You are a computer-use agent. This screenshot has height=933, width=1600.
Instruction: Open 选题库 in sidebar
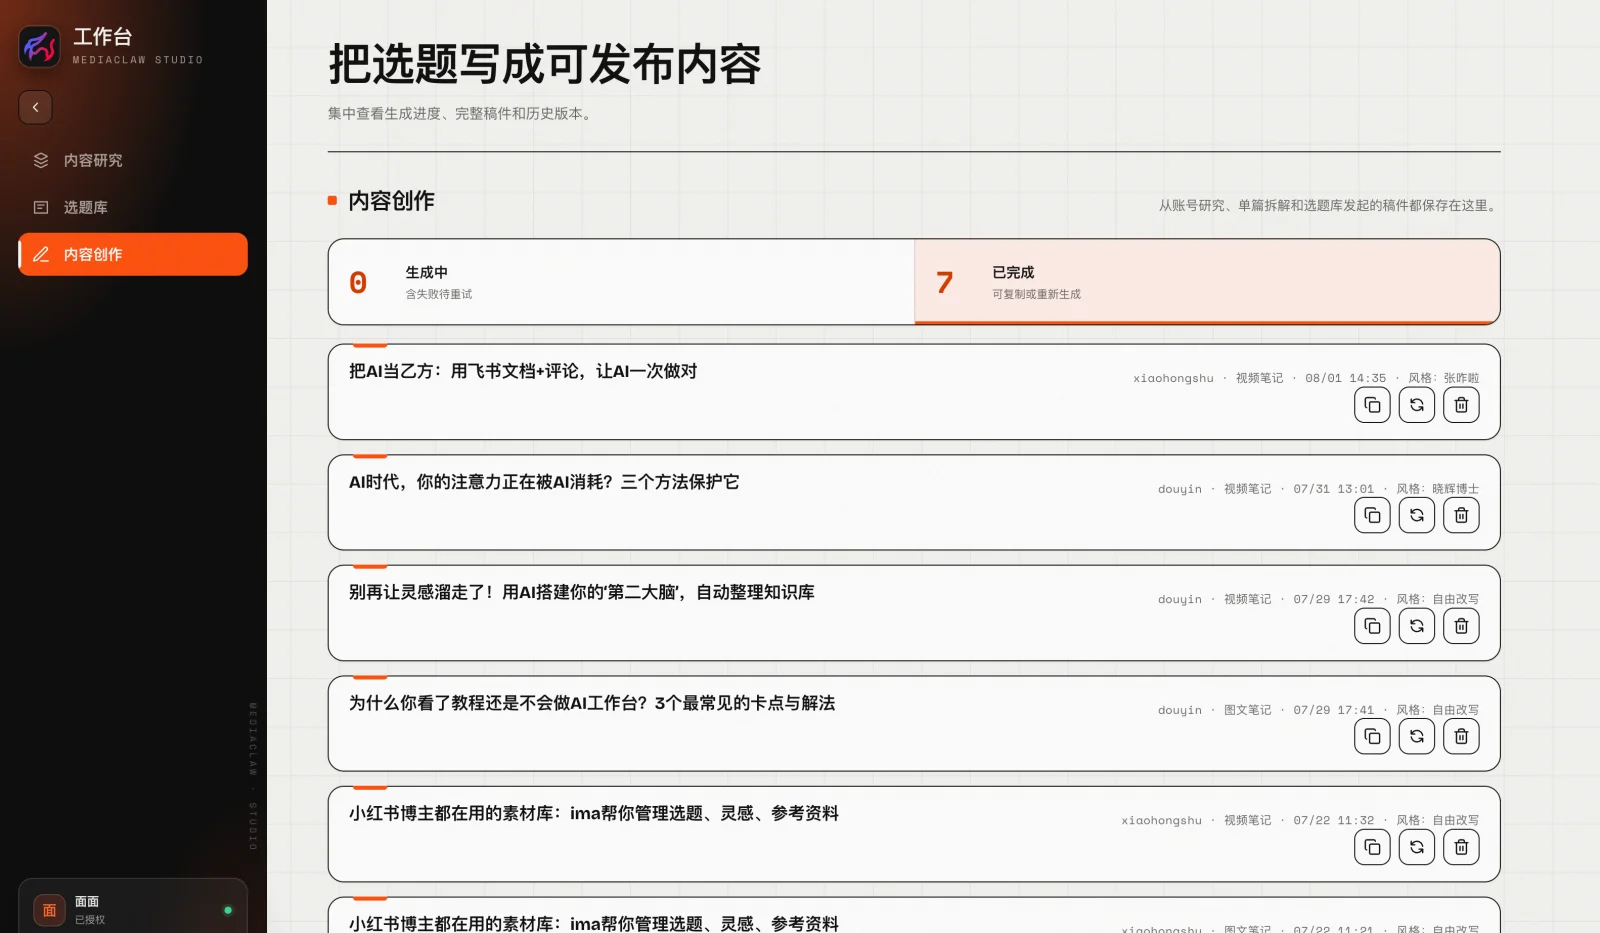133,207
